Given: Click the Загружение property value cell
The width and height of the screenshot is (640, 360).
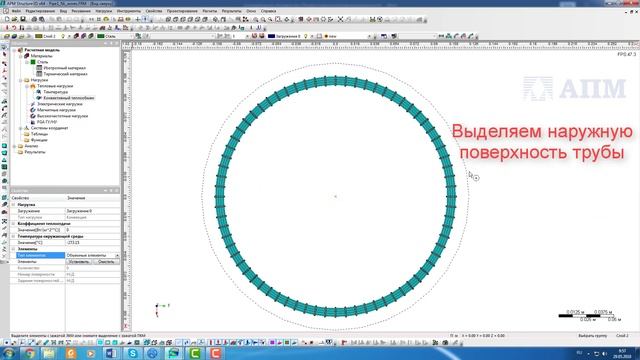Looking at the screenshot, I should (93, 211).
